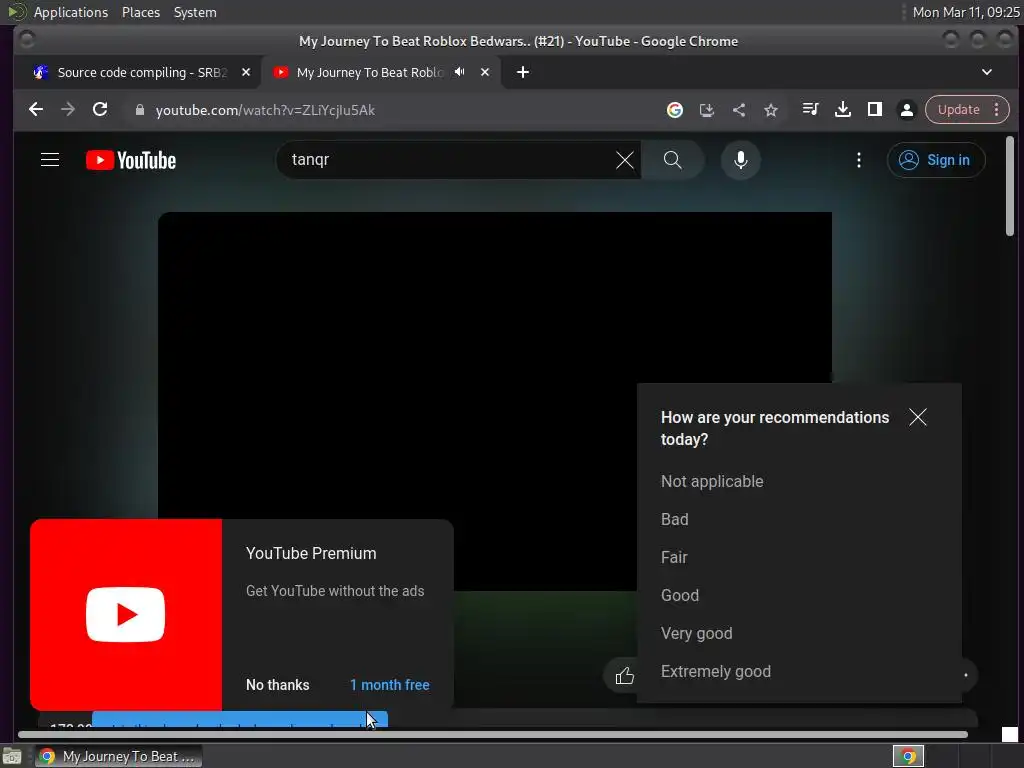Click the Sign in button
The height and width of the screenshot is (768, 1024).
[x=936, y=160]
